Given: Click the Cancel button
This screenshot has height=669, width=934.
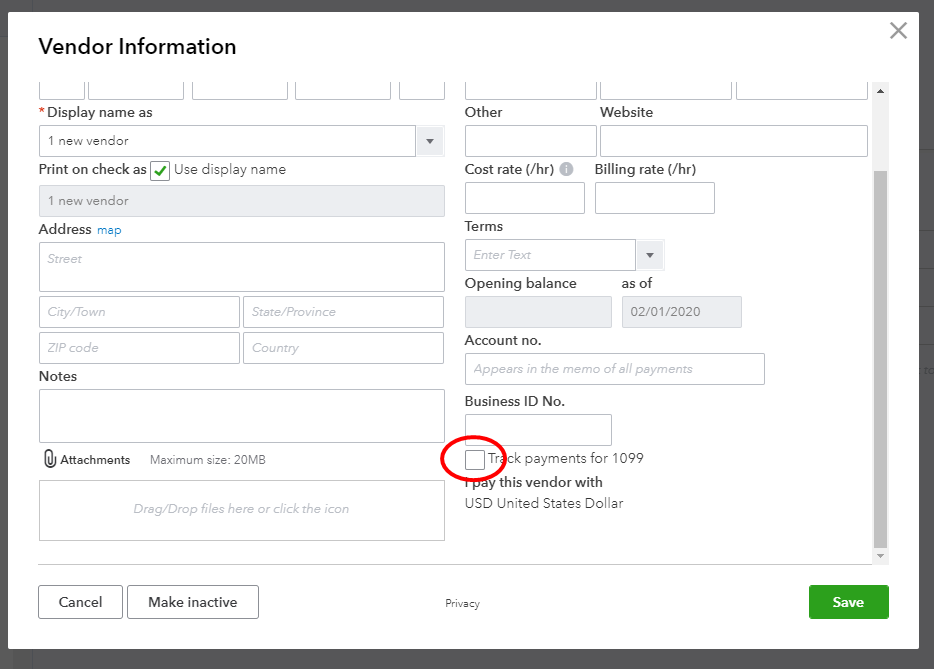Looking at the screenshot, I should pos(80,602).
